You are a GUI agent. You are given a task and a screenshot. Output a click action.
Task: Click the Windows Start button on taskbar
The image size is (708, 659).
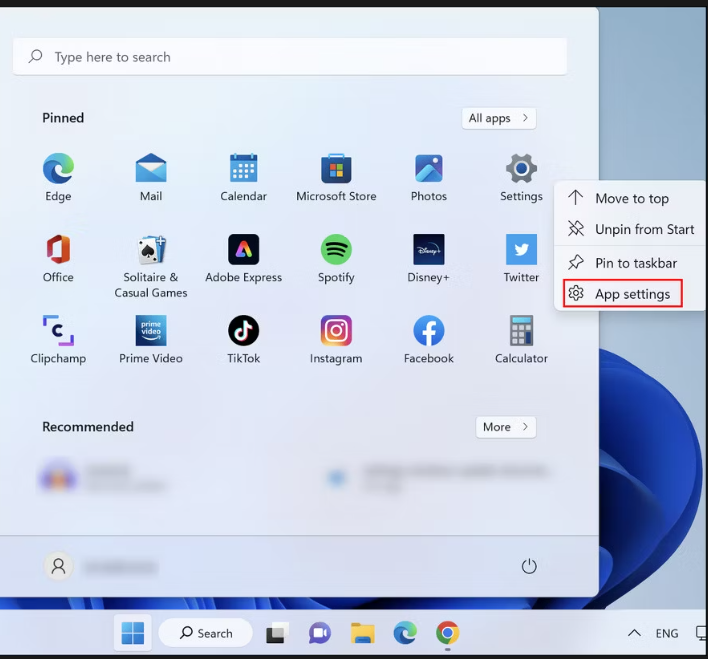click(133, 633)
